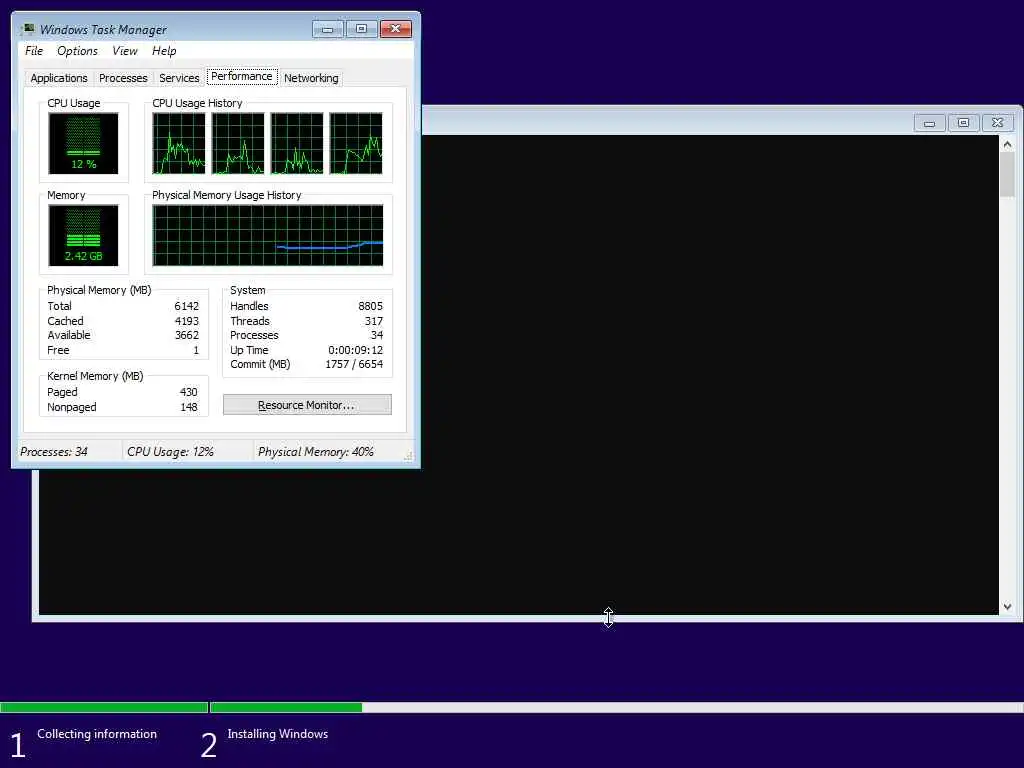Click the Free memory value 1
The width and height of the screenshot is (1024, 768).
pos(196,350)
